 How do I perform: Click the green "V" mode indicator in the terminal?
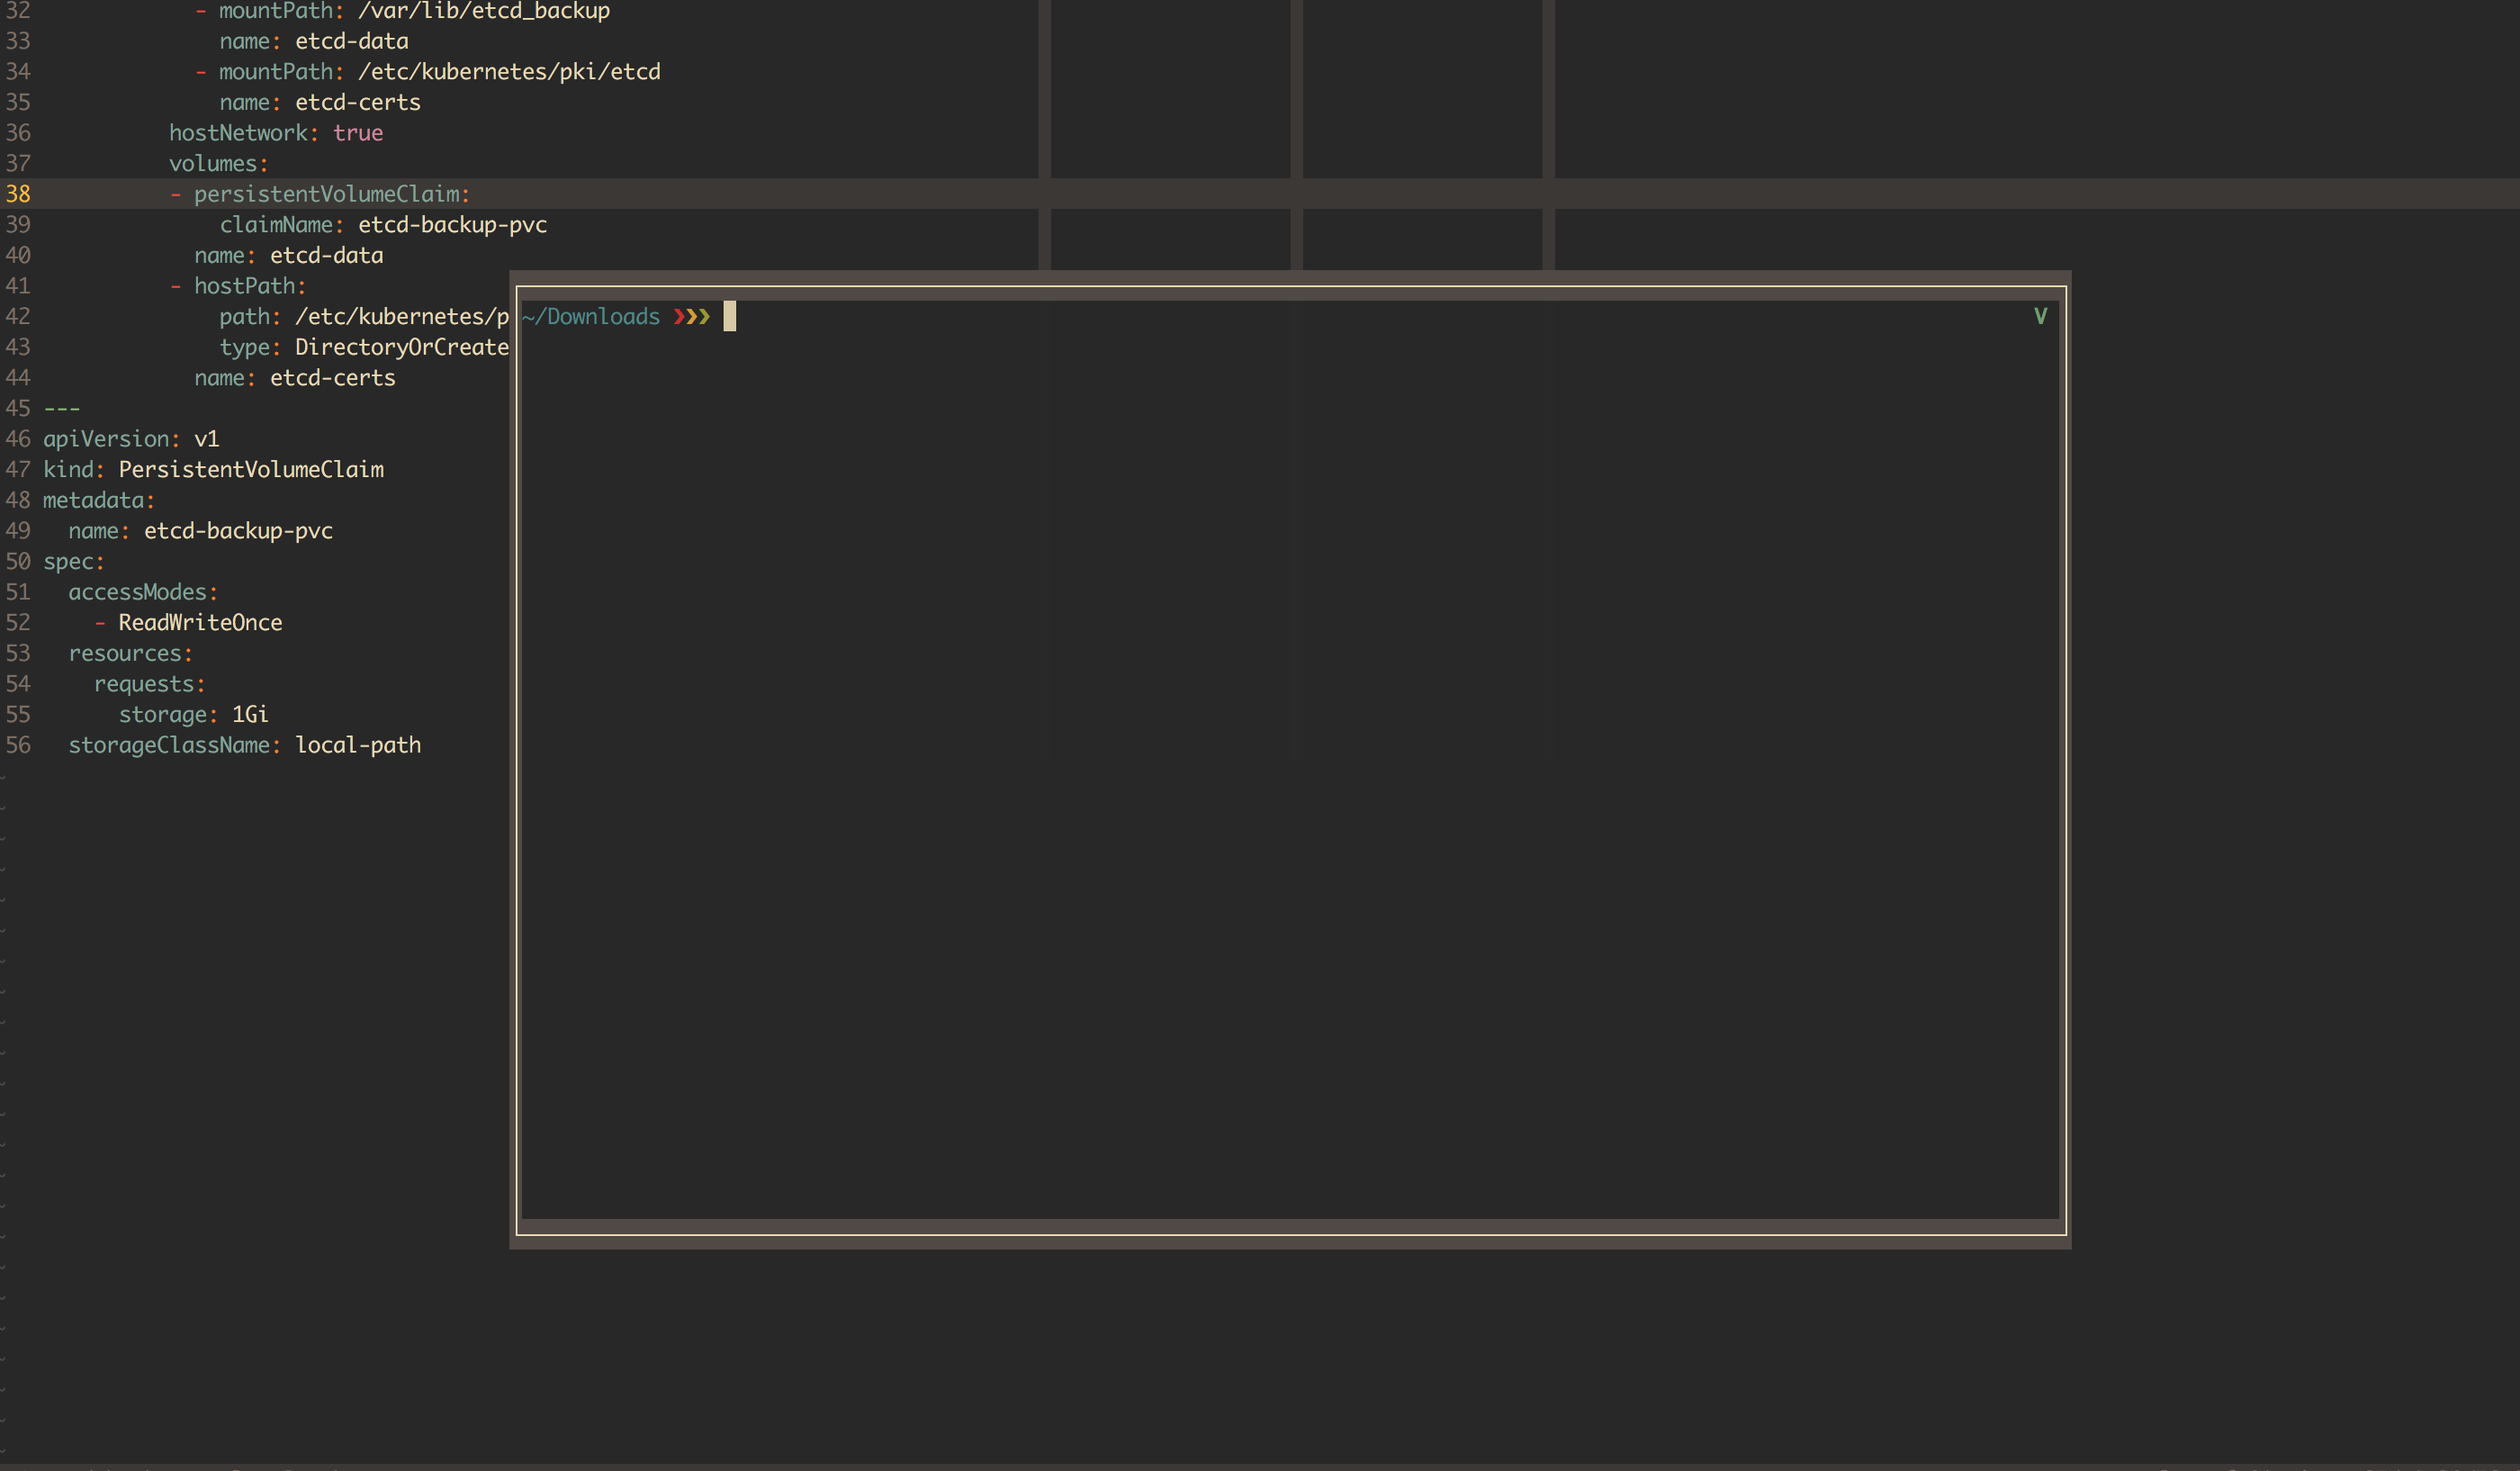[2039, 315]
